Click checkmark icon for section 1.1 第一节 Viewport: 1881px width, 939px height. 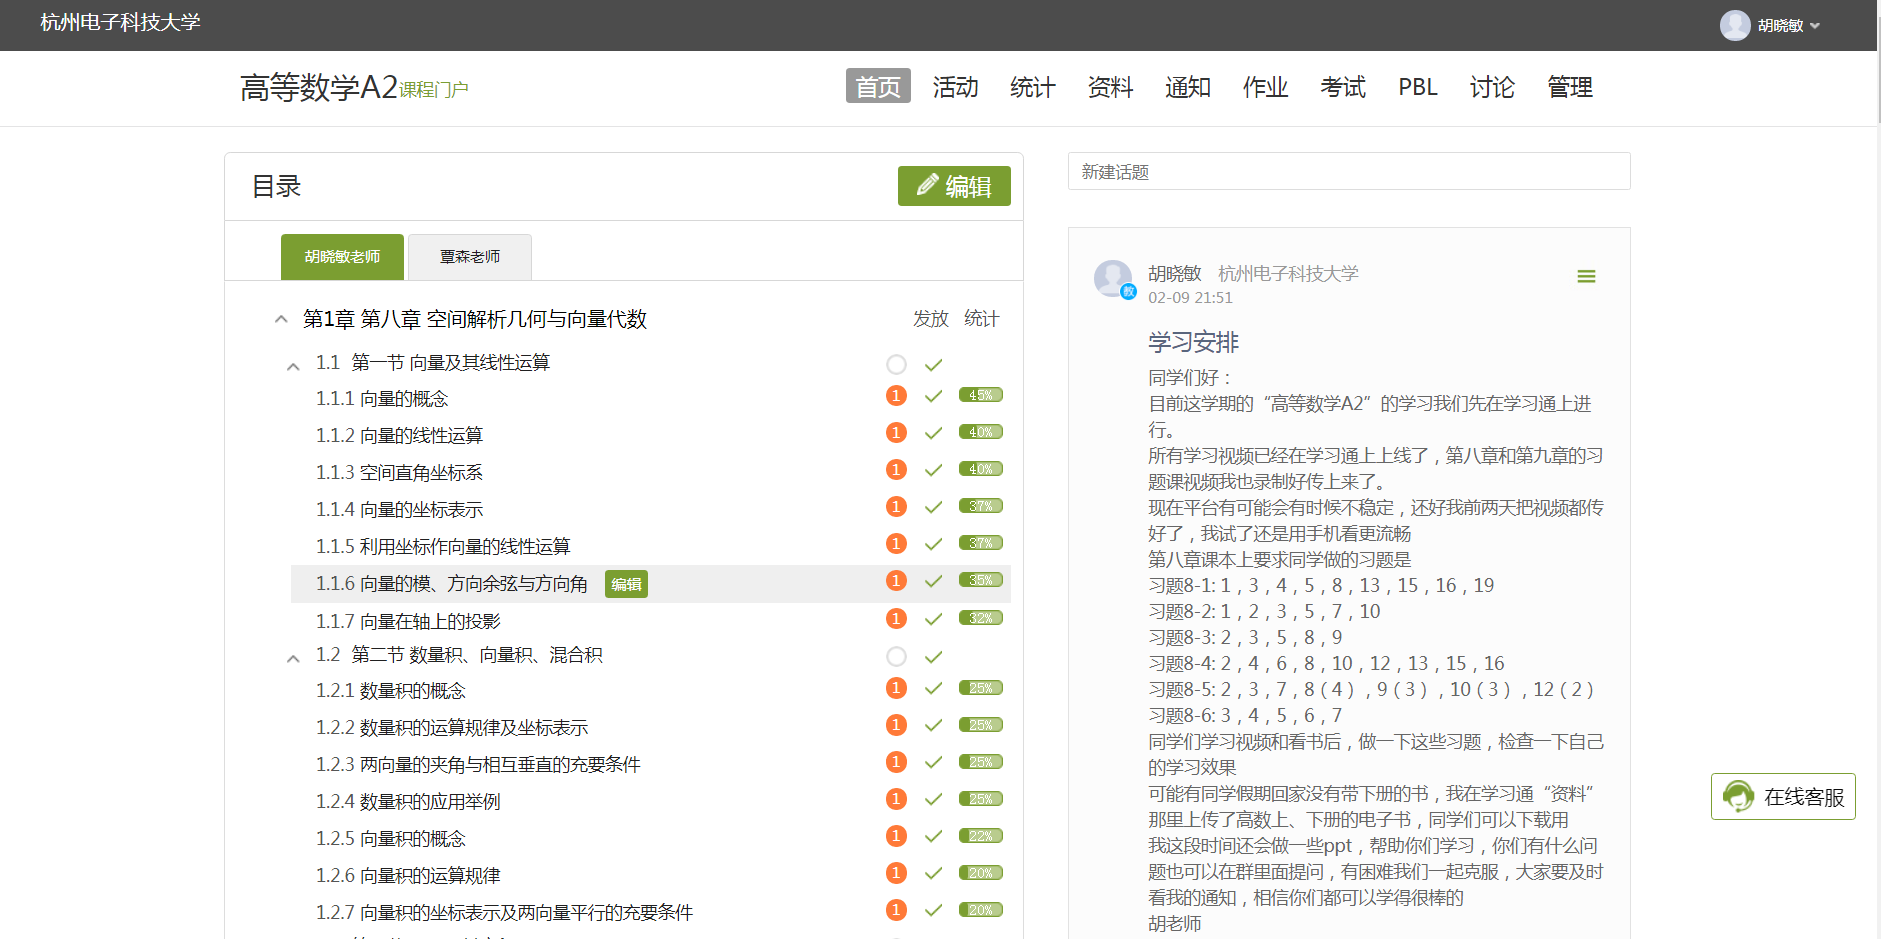(x=933, y=365)
